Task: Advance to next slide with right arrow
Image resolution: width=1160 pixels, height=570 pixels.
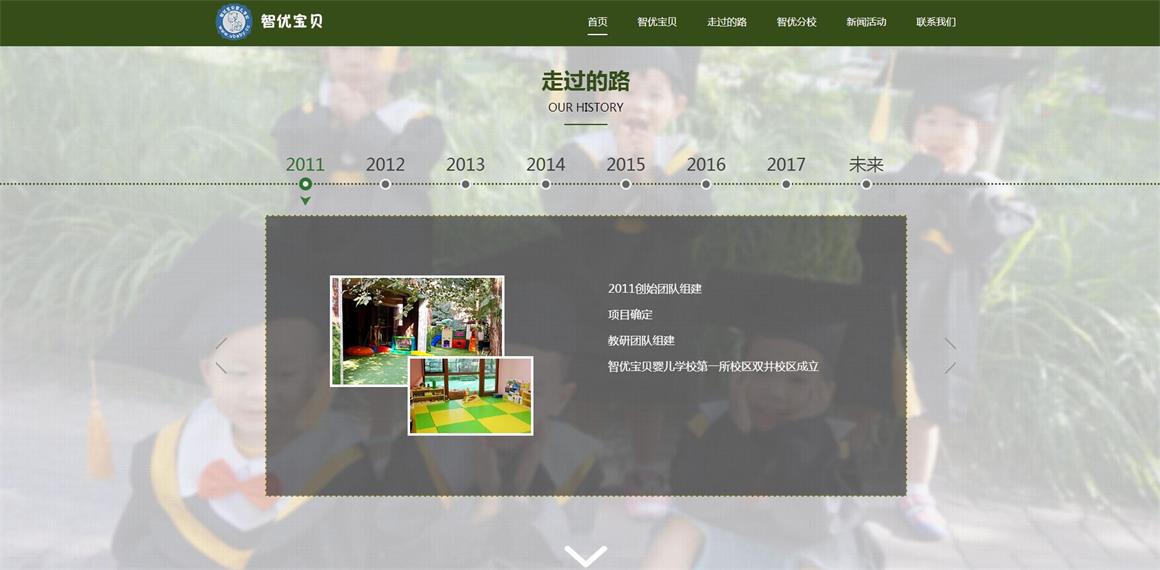Action: click(x=950, y=355)
